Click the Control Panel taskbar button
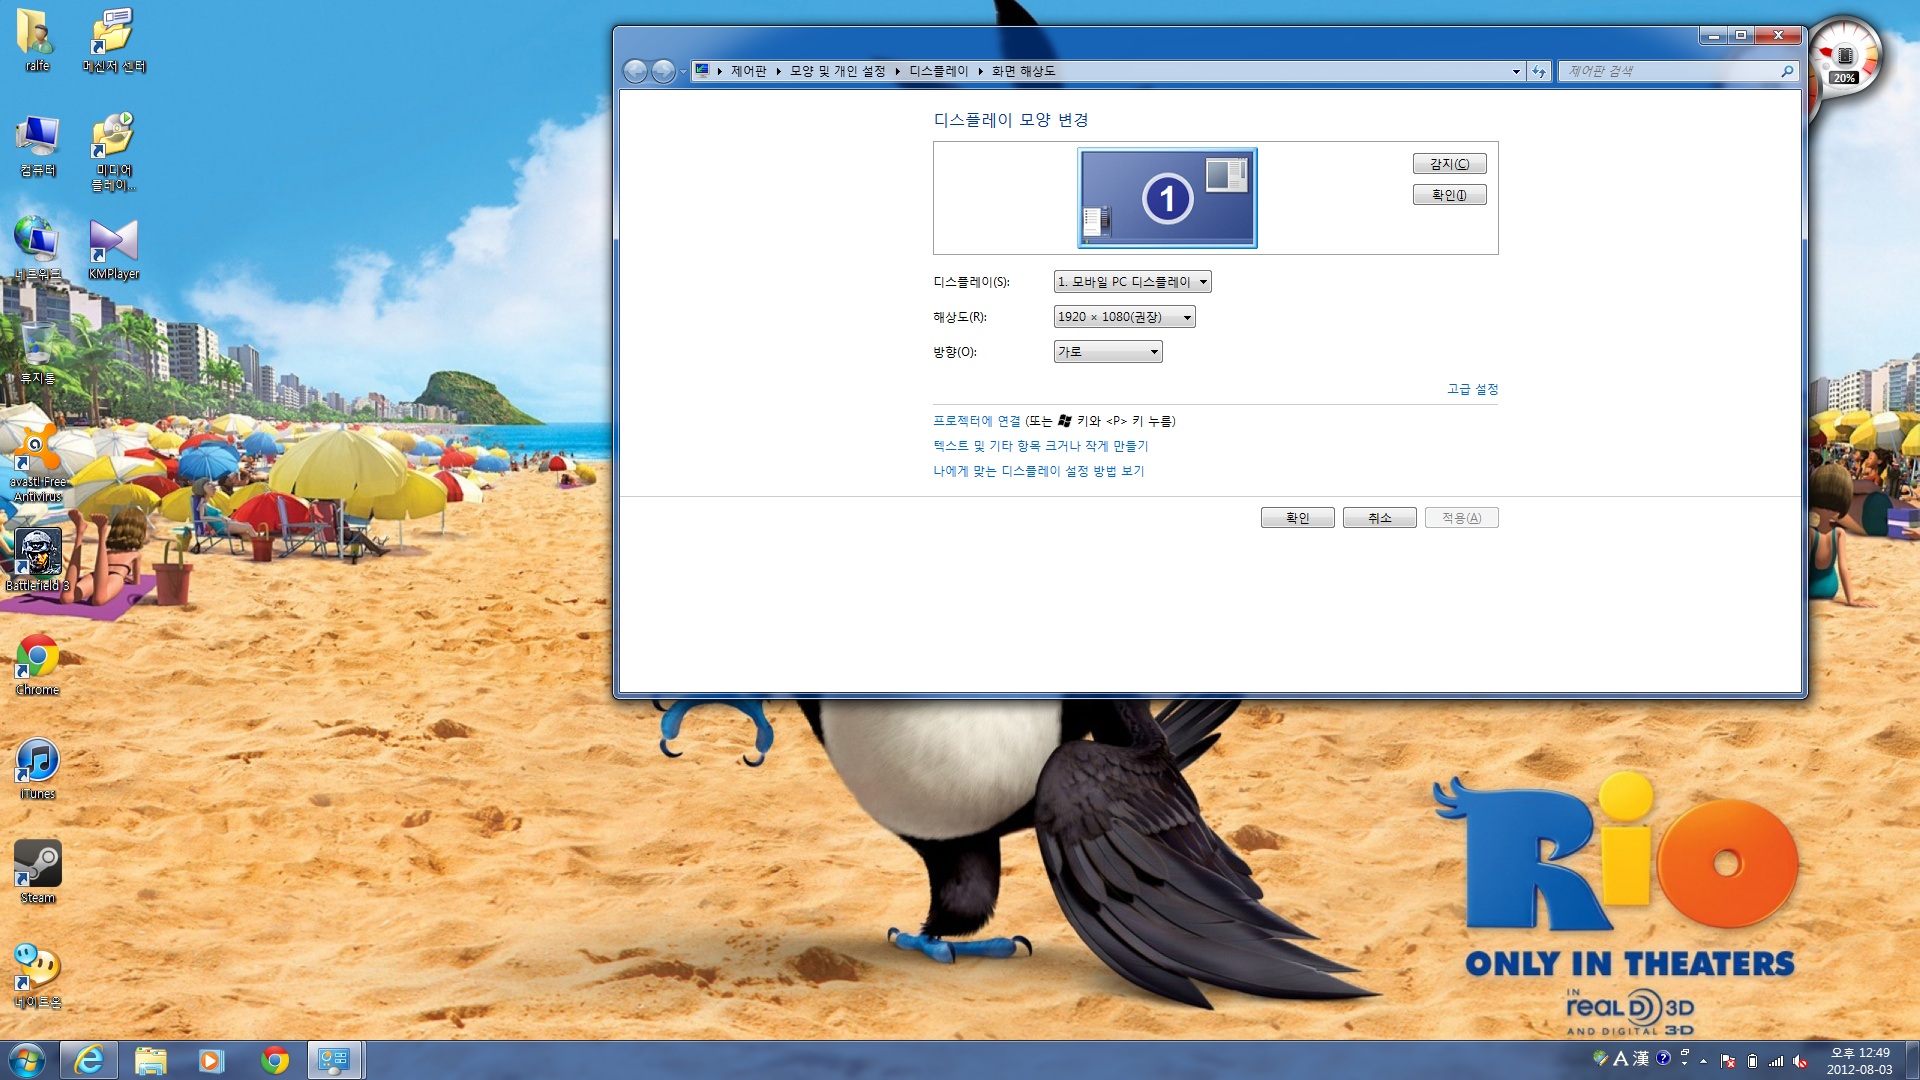This screenshot has width=1920, height=1080. pyautogui.click(x=334, y=1060)
